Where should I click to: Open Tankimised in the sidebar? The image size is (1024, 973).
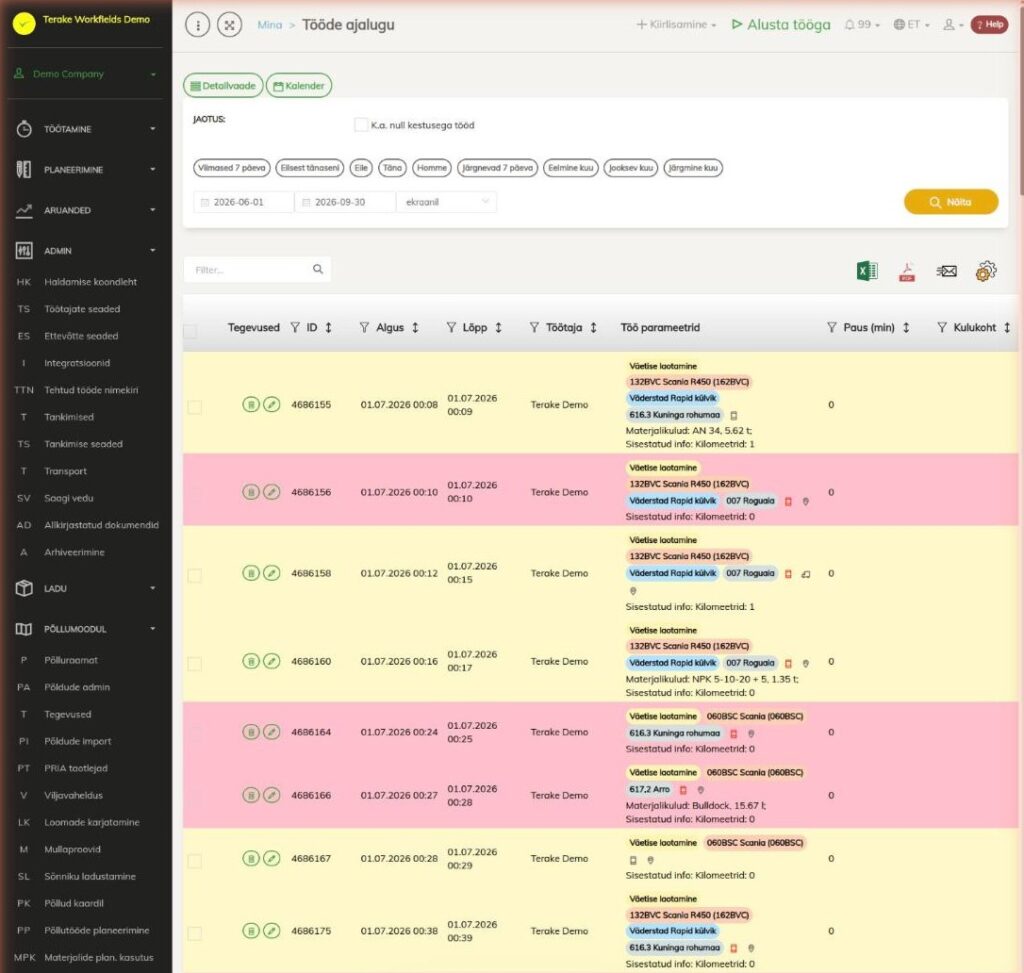coord(69,417)
